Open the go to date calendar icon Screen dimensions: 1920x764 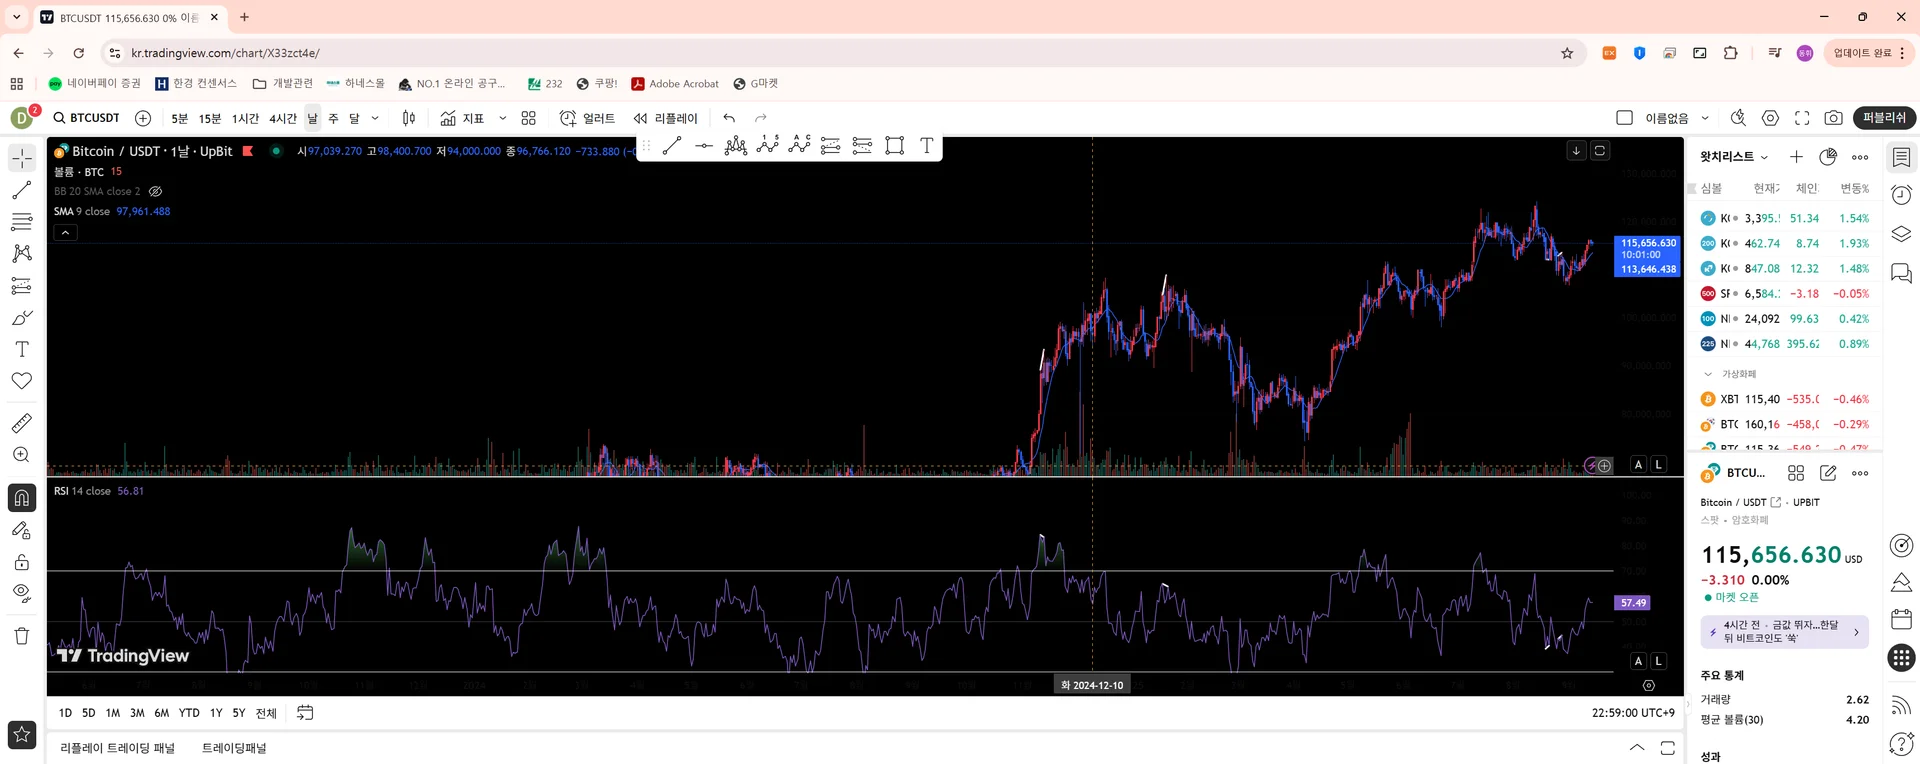pos(305,713)
